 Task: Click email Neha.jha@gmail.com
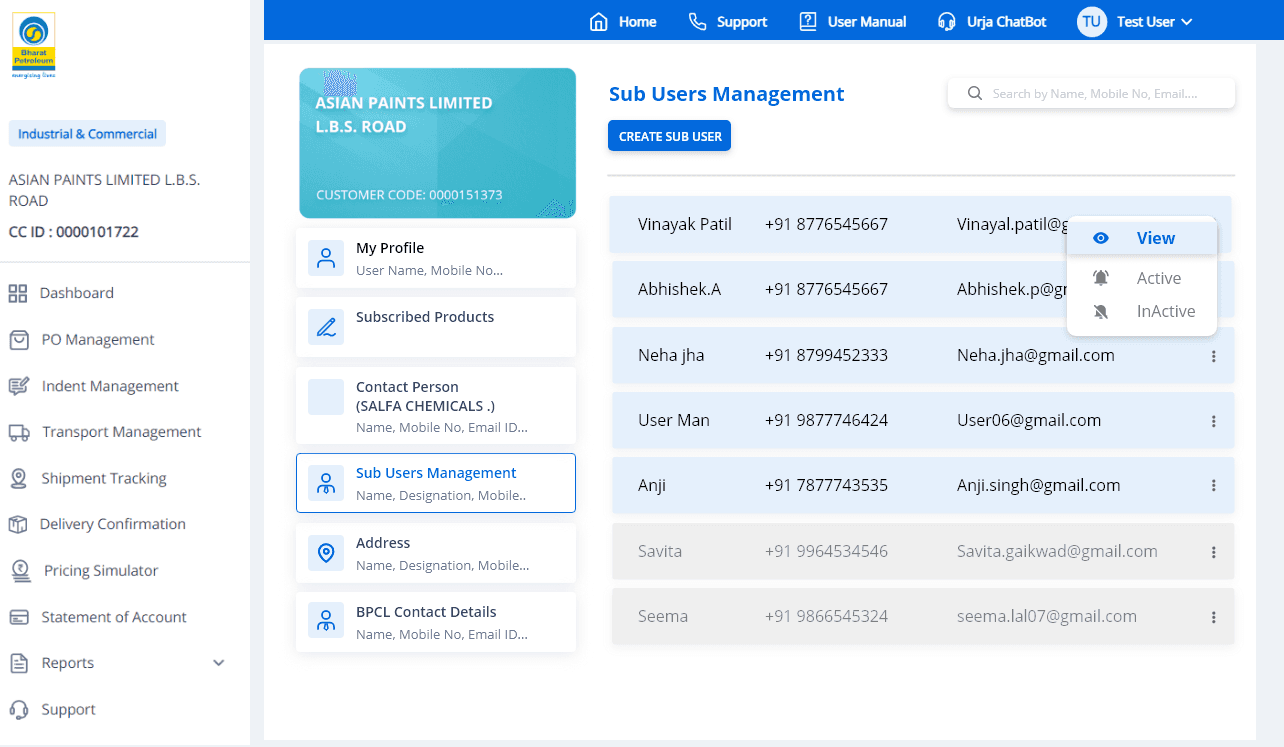(x=1035, y=355)
